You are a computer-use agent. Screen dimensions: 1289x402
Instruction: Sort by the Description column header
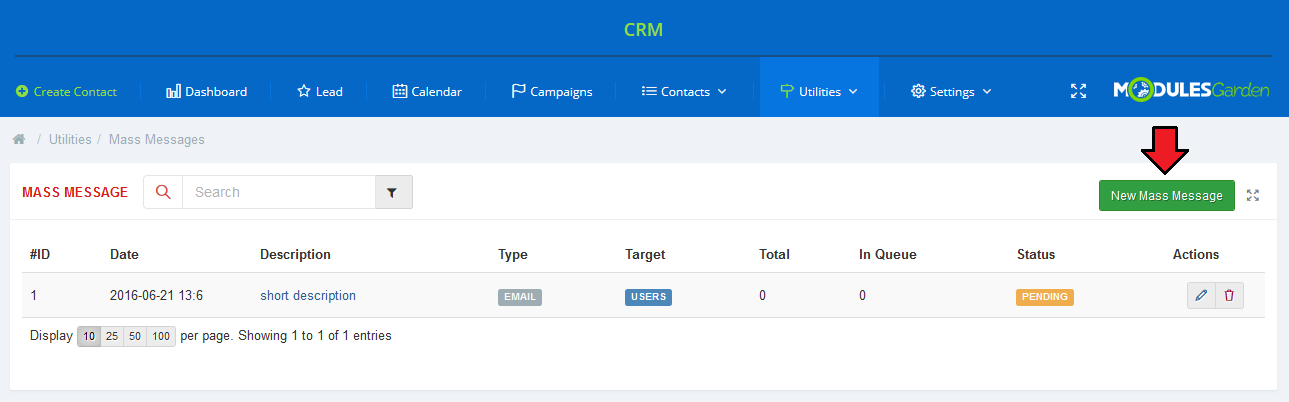pos(295,255)
